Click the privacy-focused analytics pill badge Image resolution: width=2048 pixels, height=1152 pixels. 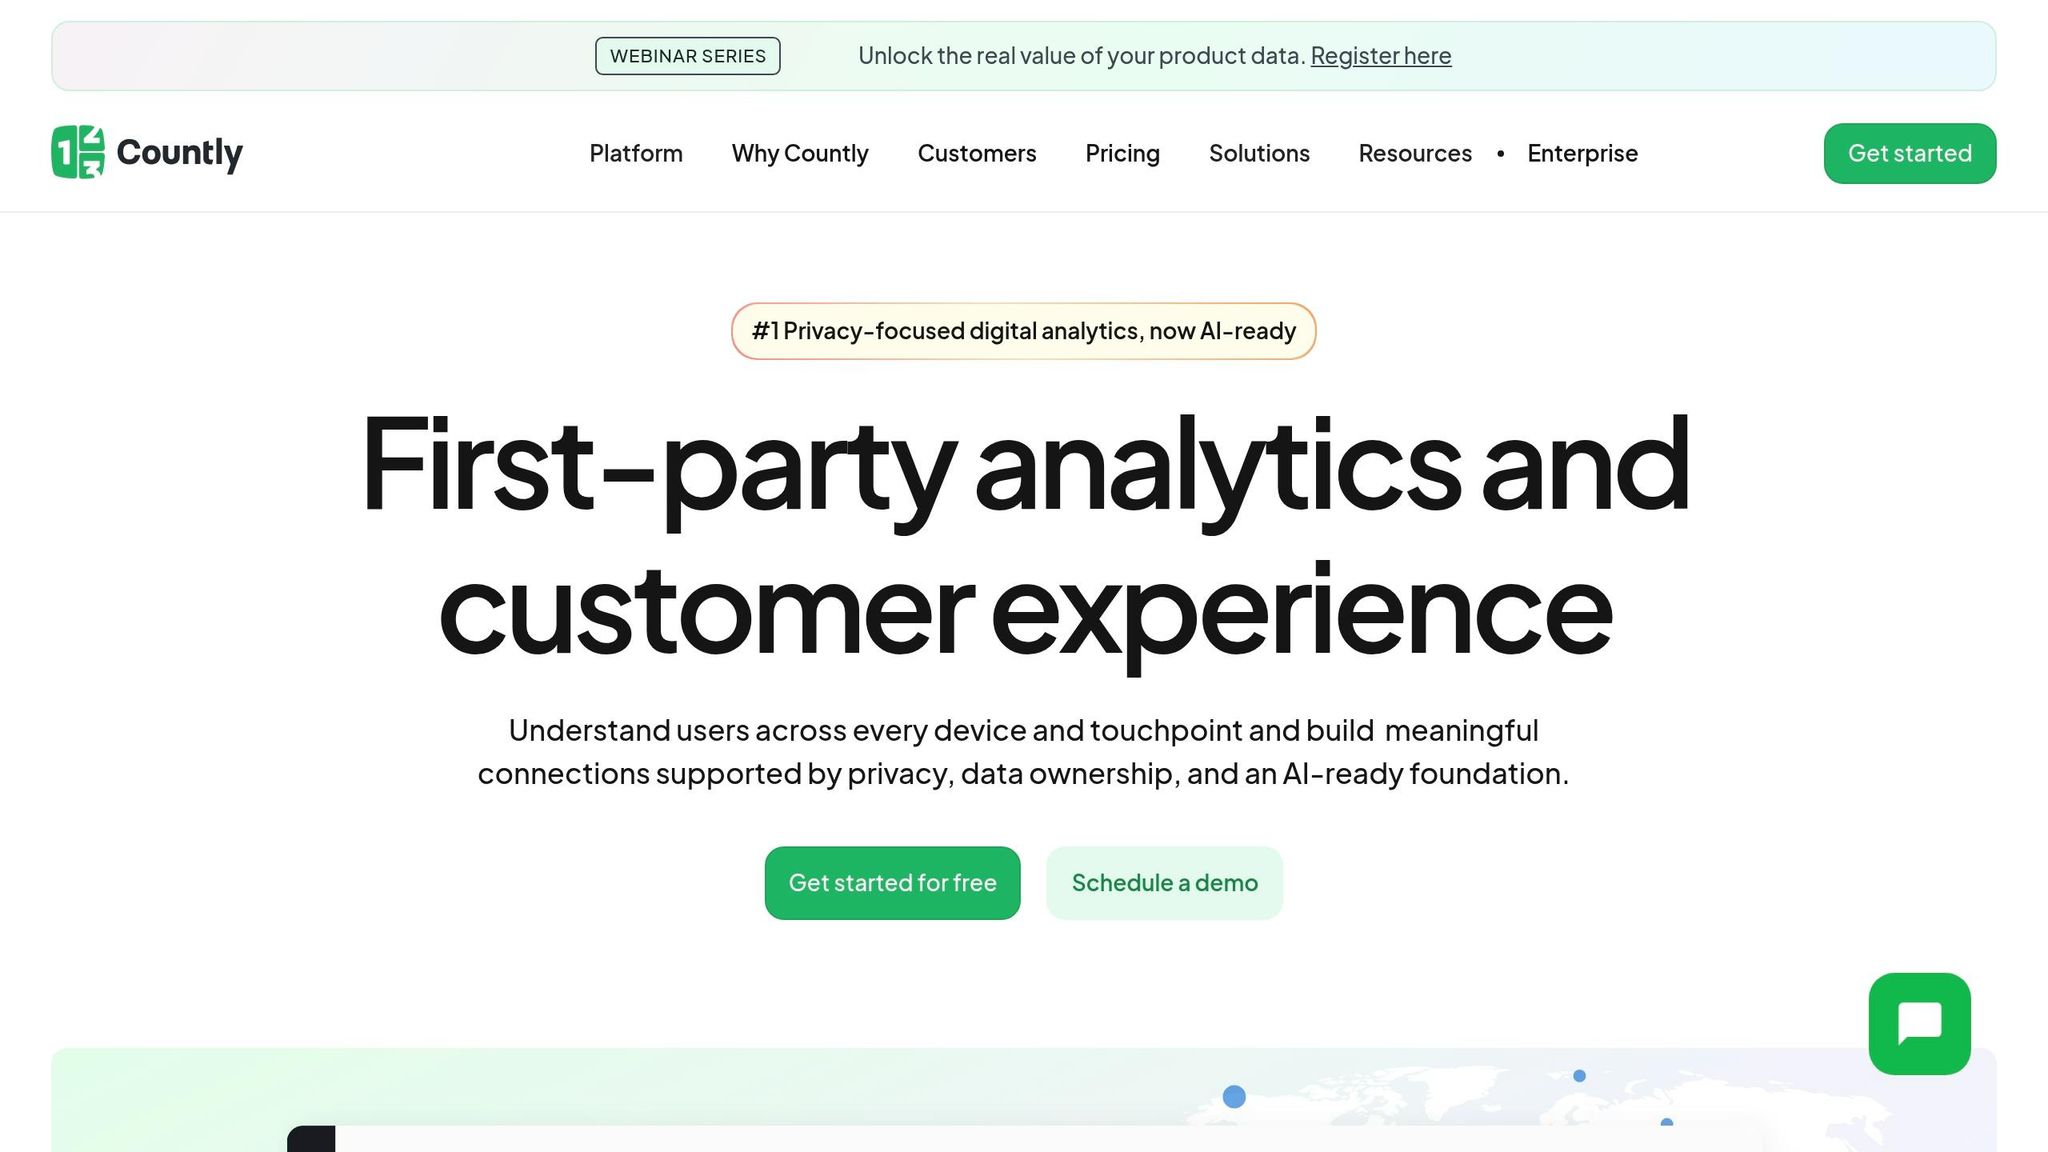point(1023,331)
